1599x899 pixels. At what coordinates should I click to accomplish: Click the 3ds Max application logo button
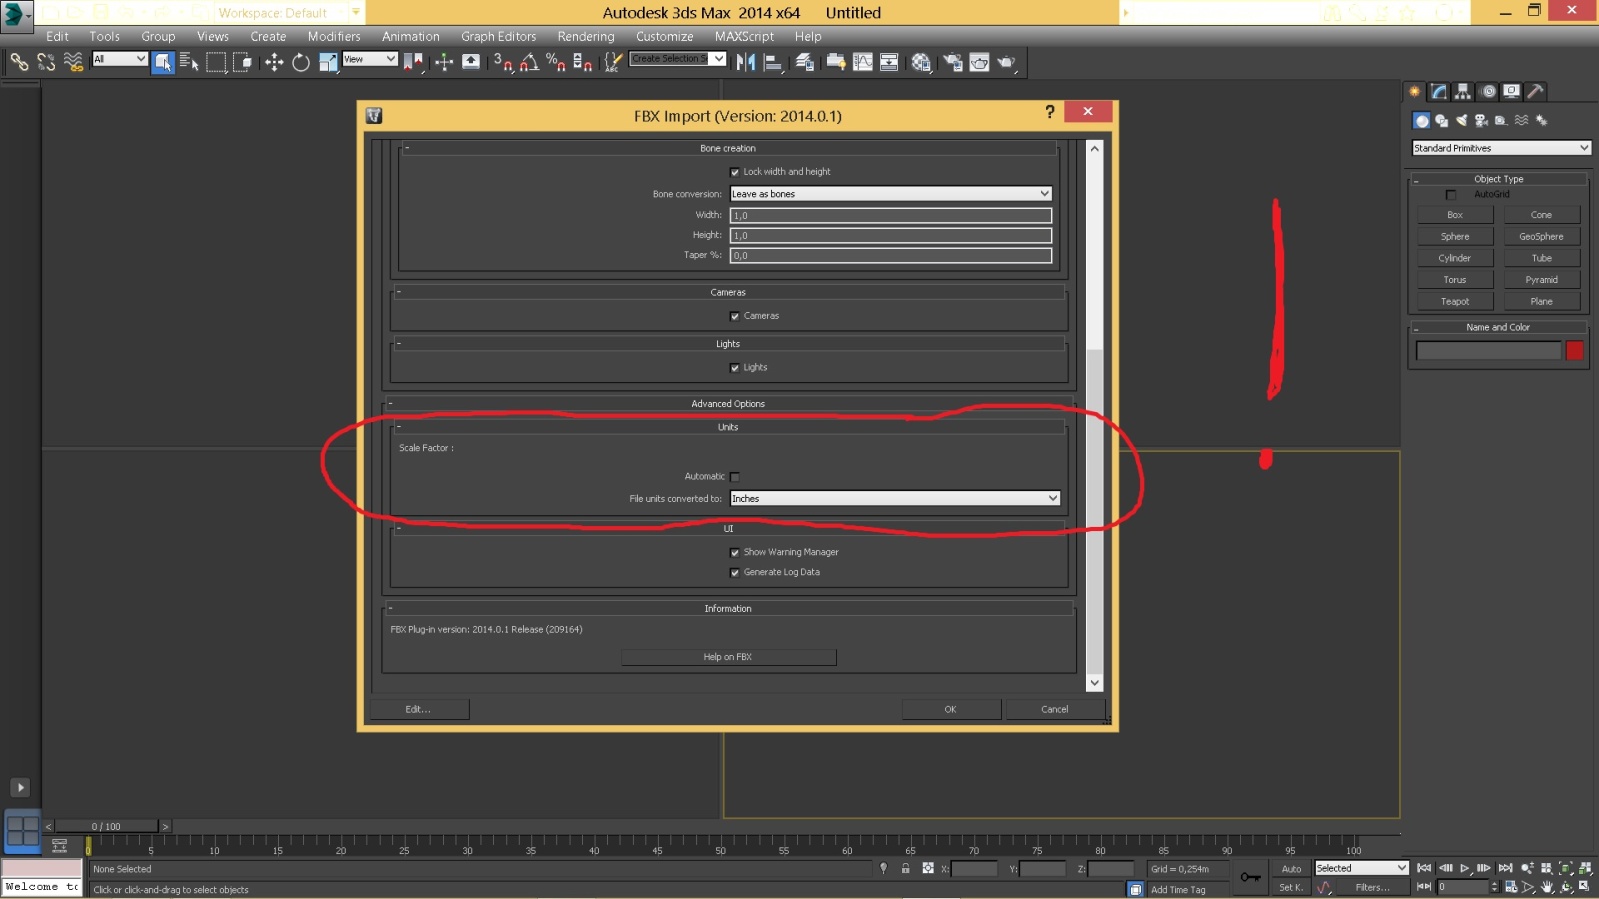click(17, 14)
